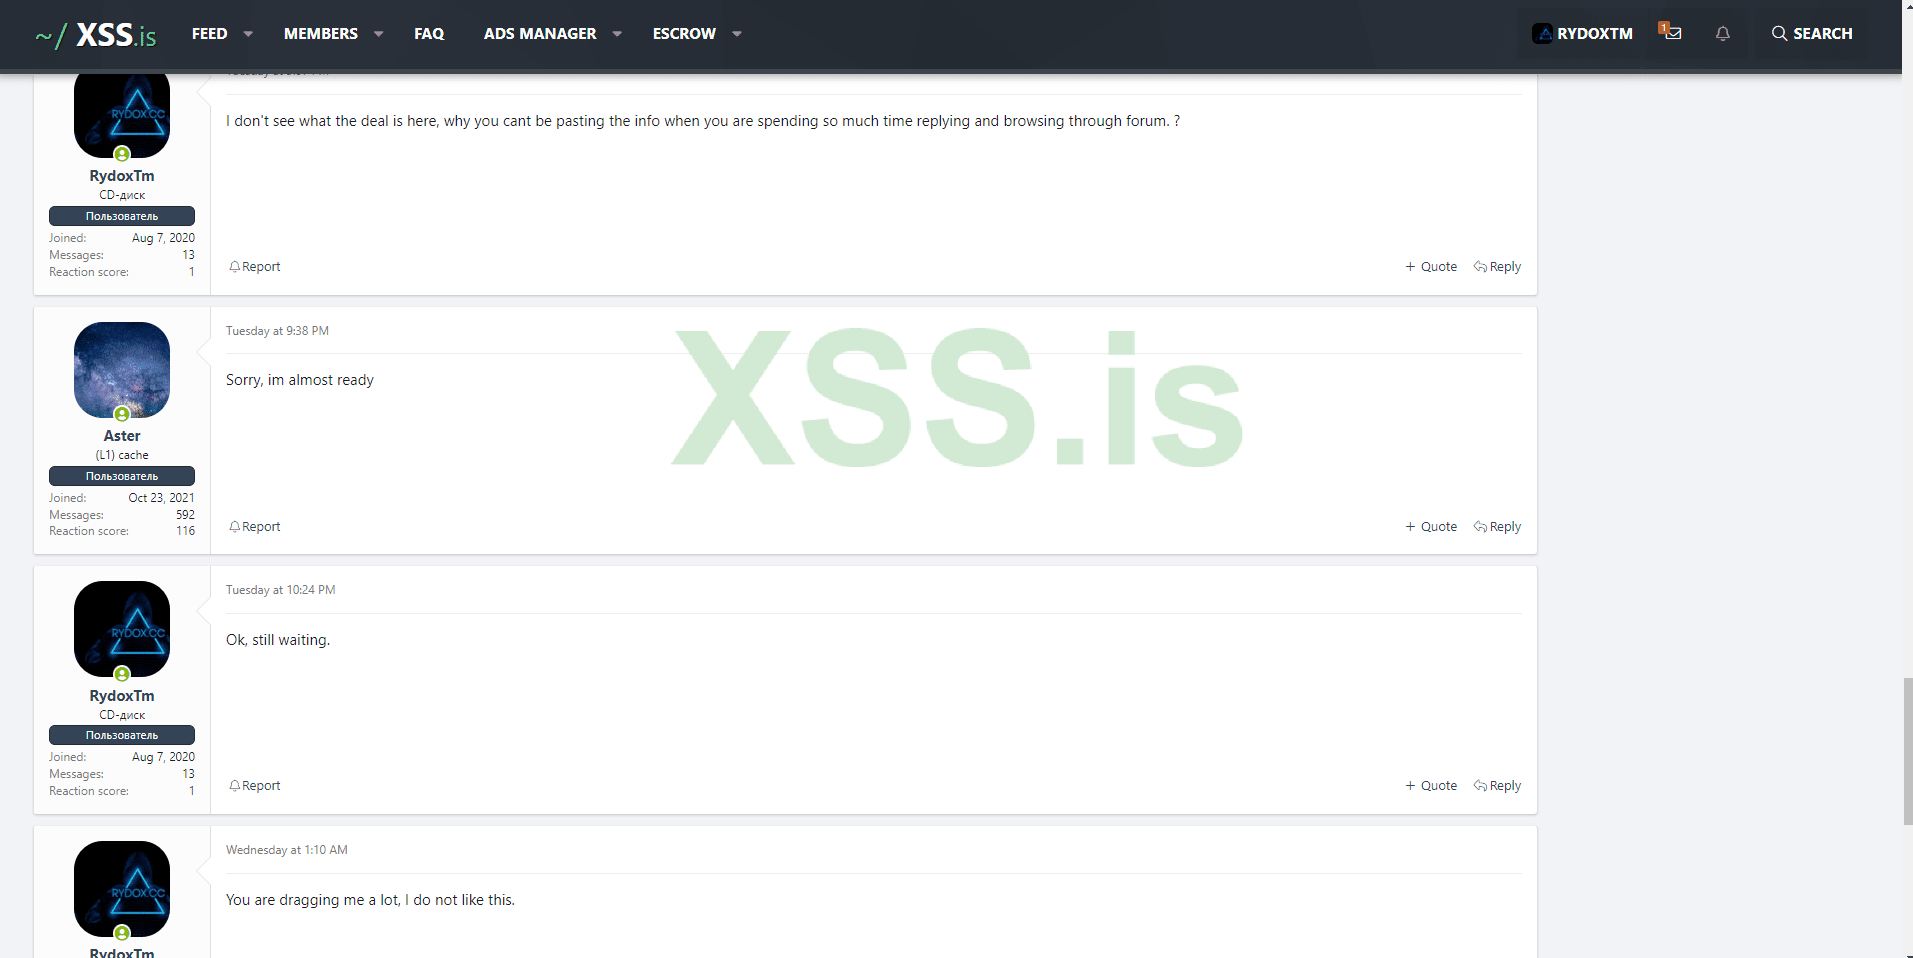1913x958 pixels.
Task: Reply to the "Ok, still waiting." post
Action: click(x=1497, y=786)
